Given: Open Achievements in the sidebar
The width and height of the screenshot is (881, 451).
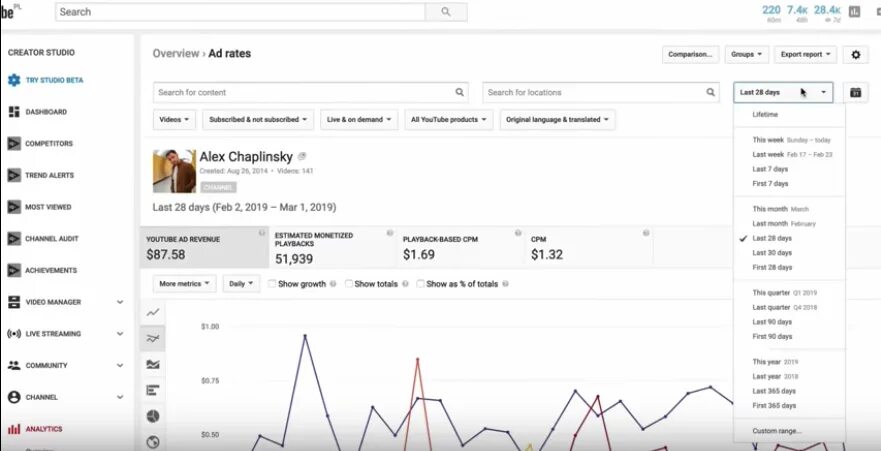Looking at the screenshot, I should [51, 270].
